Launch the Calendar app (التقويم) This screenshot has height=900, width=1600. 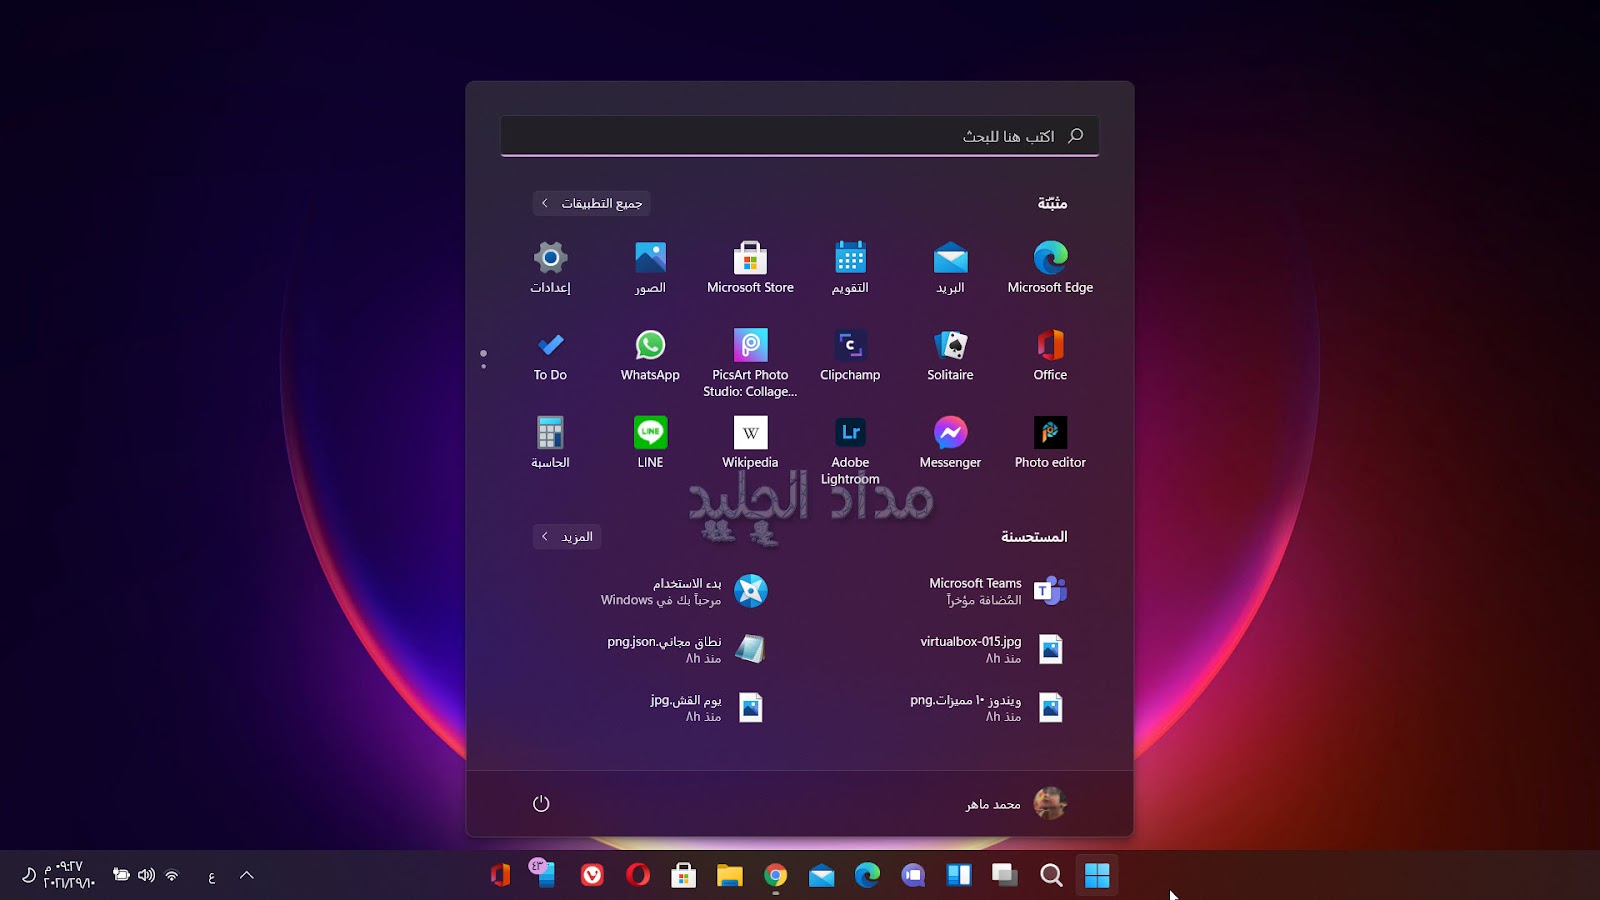(x=850, y=267)
